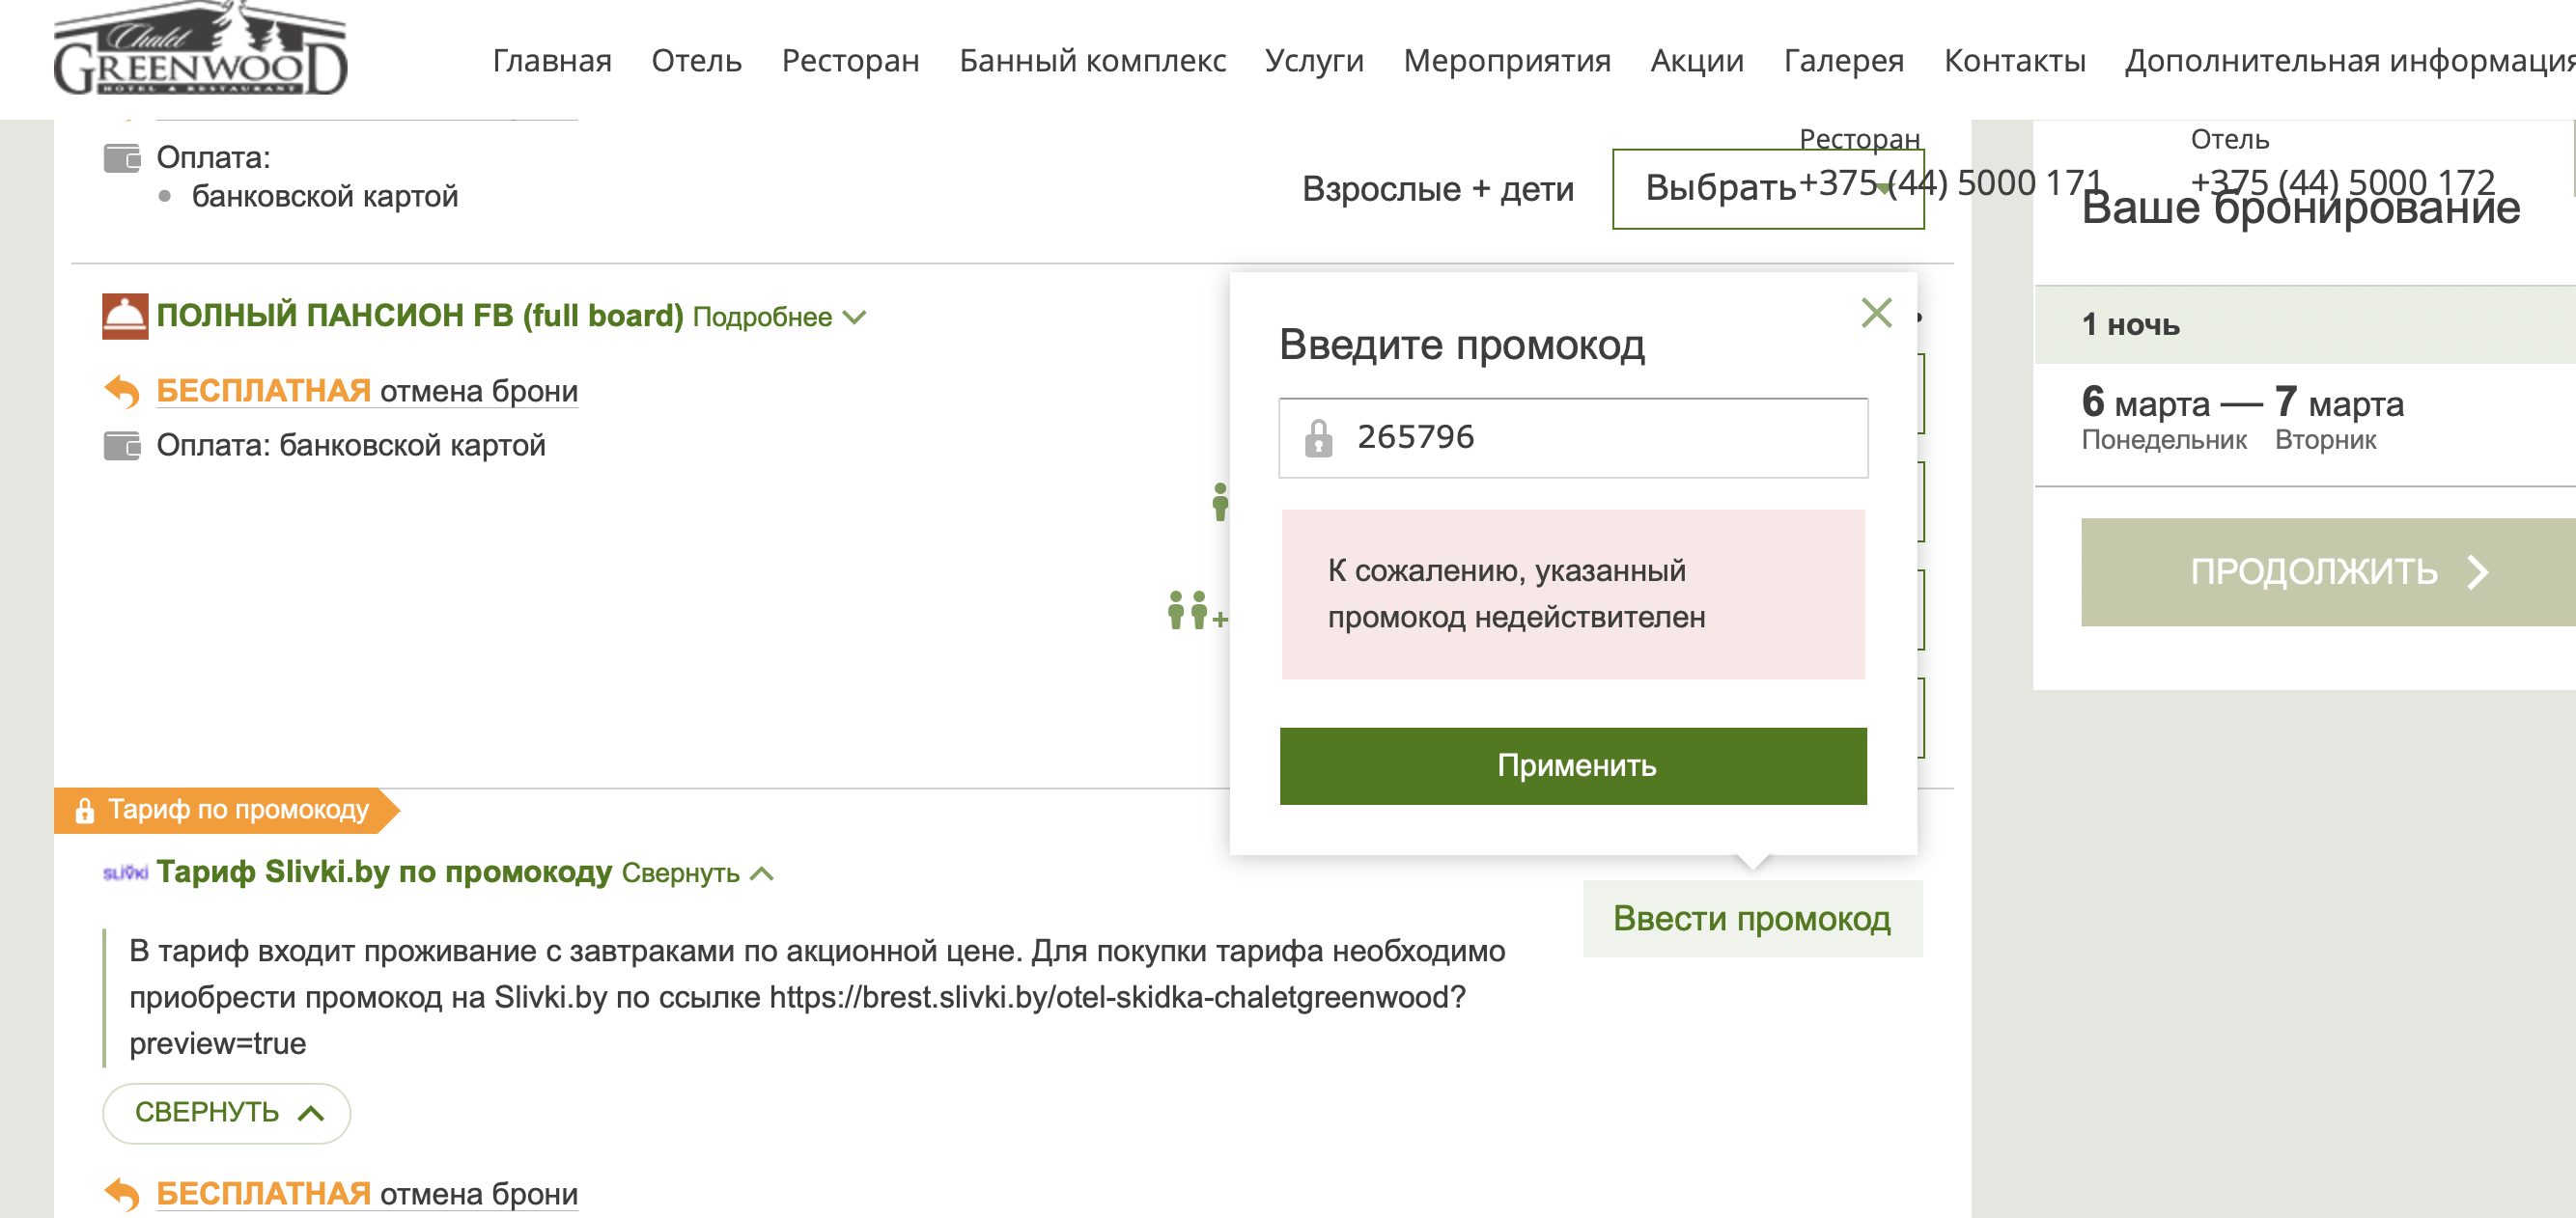The height and width of the screenshot is (1218, 2576).
Task: Click the full board bell icon
Action: click(x=125, y=316)
